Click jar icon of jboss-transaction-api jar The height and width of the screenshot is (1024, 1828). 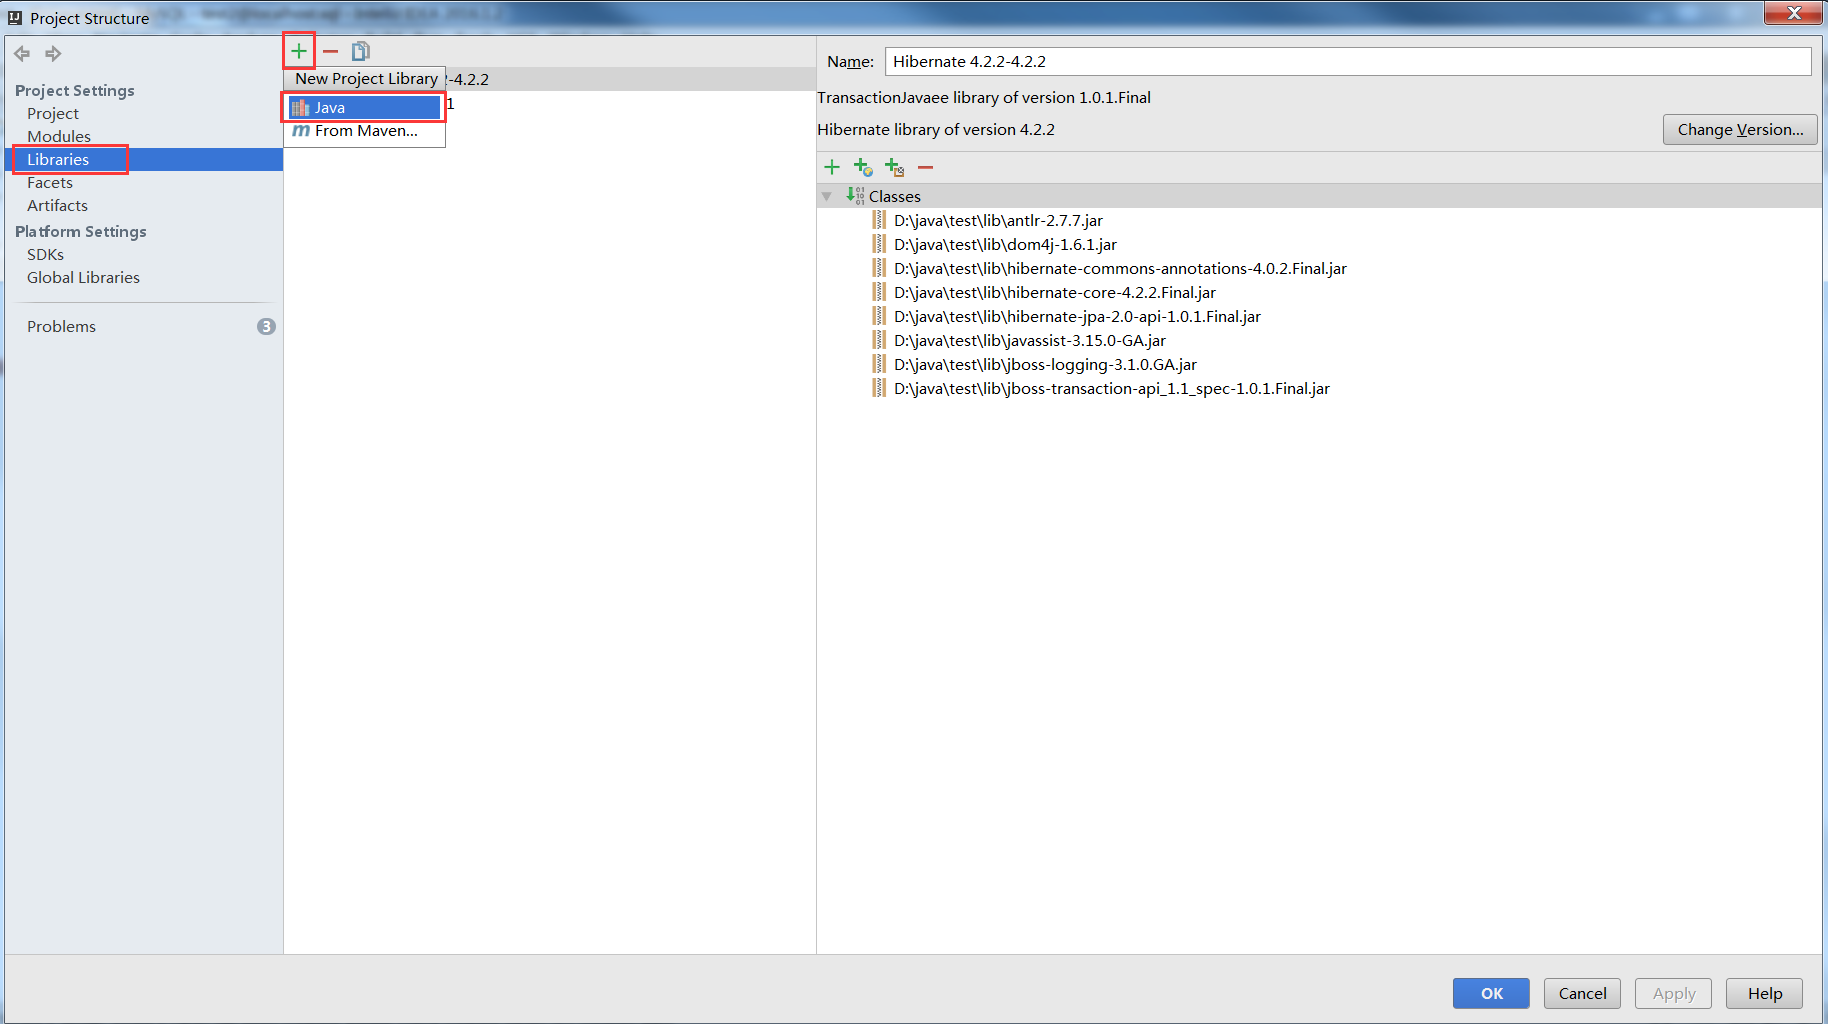click(x=879, y=388)
